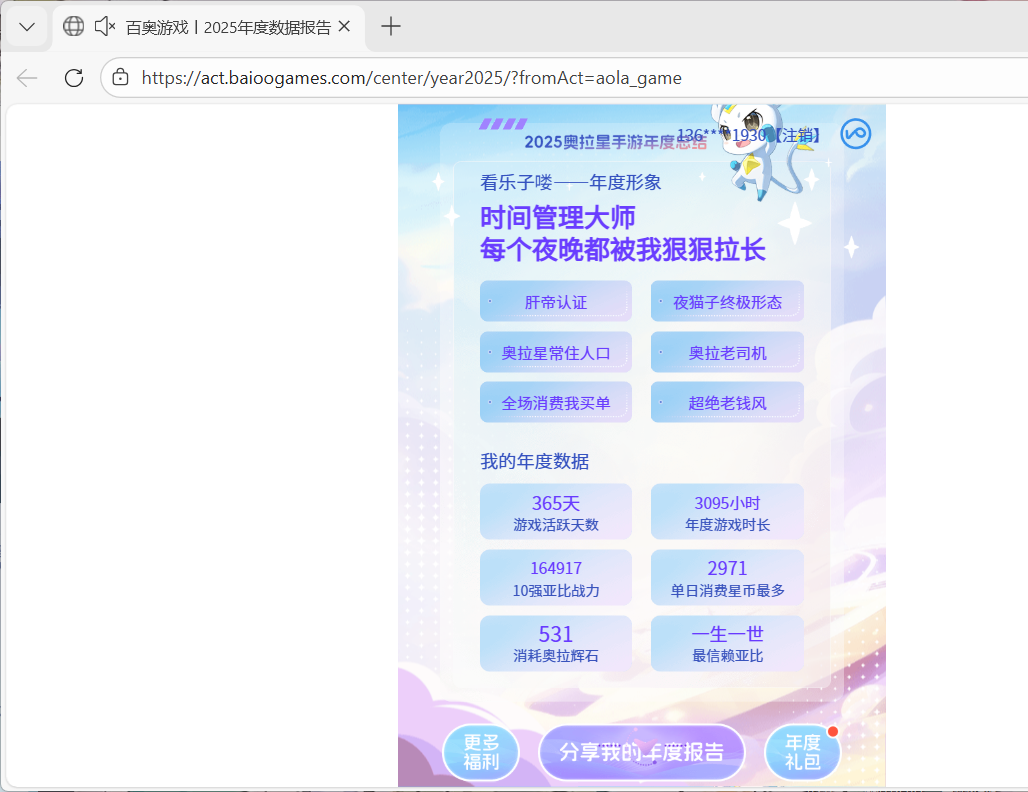Focus the address bar URL
Viewport: 1028px width, 792px height.
point(412,78)
